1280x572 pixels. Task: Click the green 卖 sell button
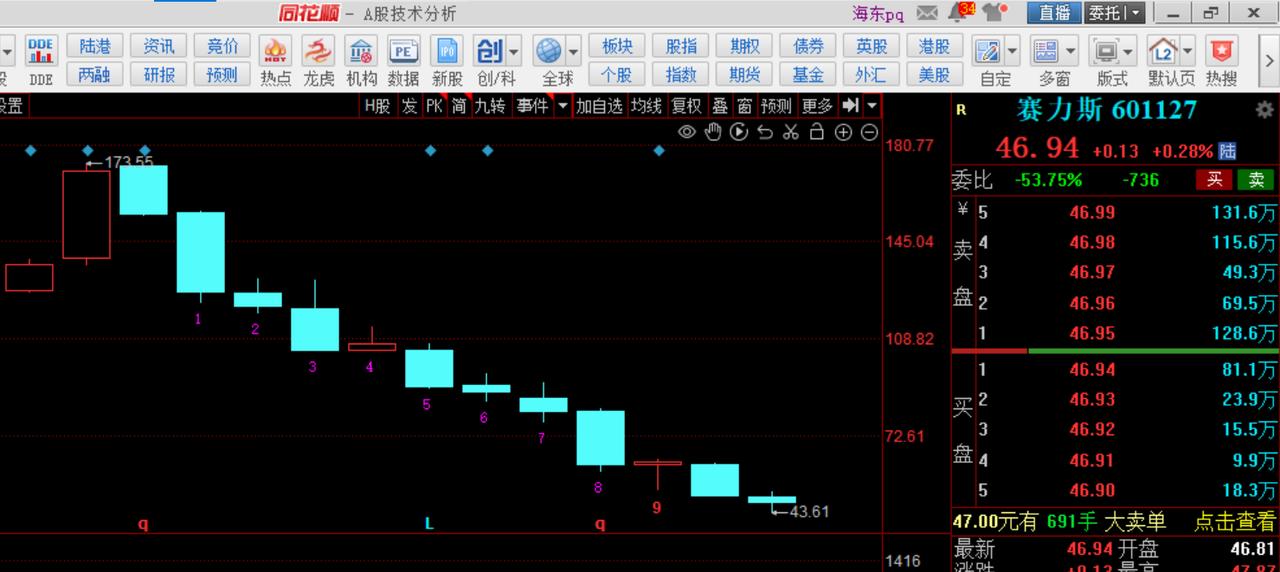pos(1256,180)
